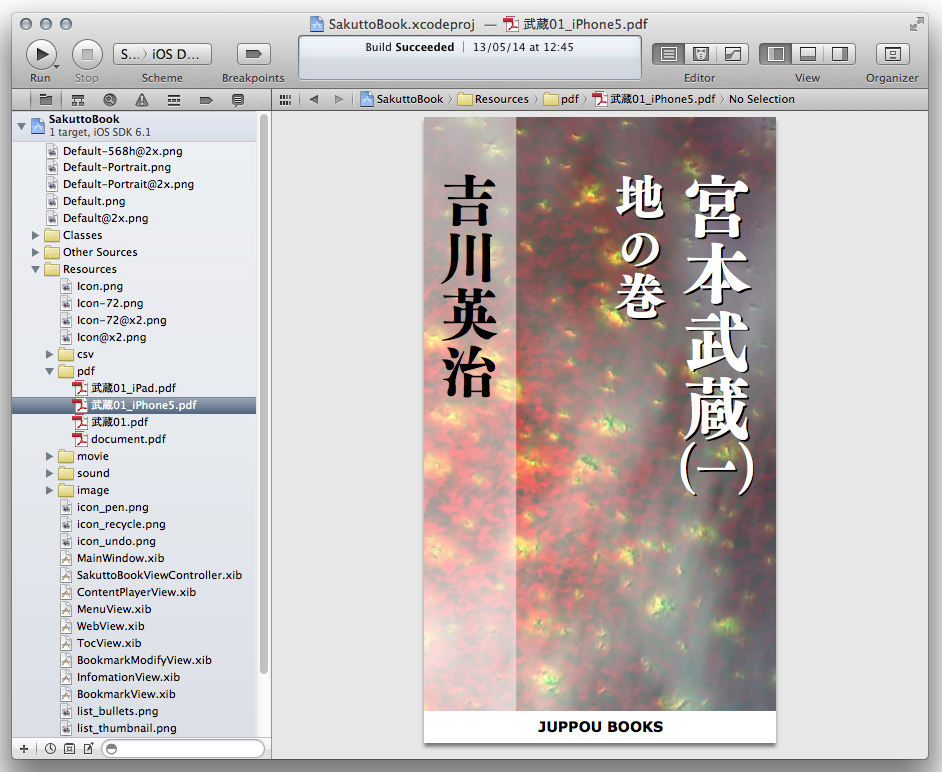Image resolution: width=942 pixels, height=772 pixels.
Task: Toggle Breakpoints in the toolbar
Action: [x=253, y=54]
